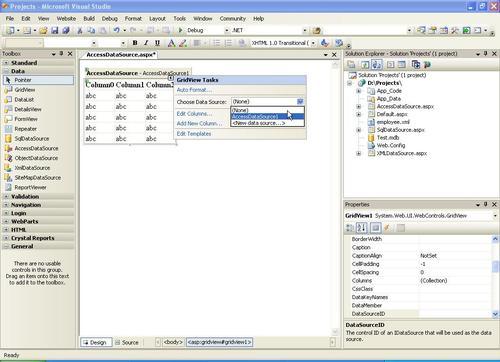Click the asp:gridview breadcrumb tag
Viewport: 500px width, 362px height.
[x=219, y=342]
